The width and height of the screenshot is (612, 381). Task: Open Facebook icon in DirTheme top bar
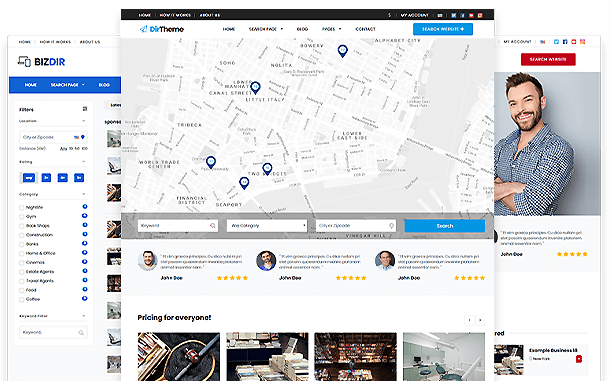coord(463,15)
